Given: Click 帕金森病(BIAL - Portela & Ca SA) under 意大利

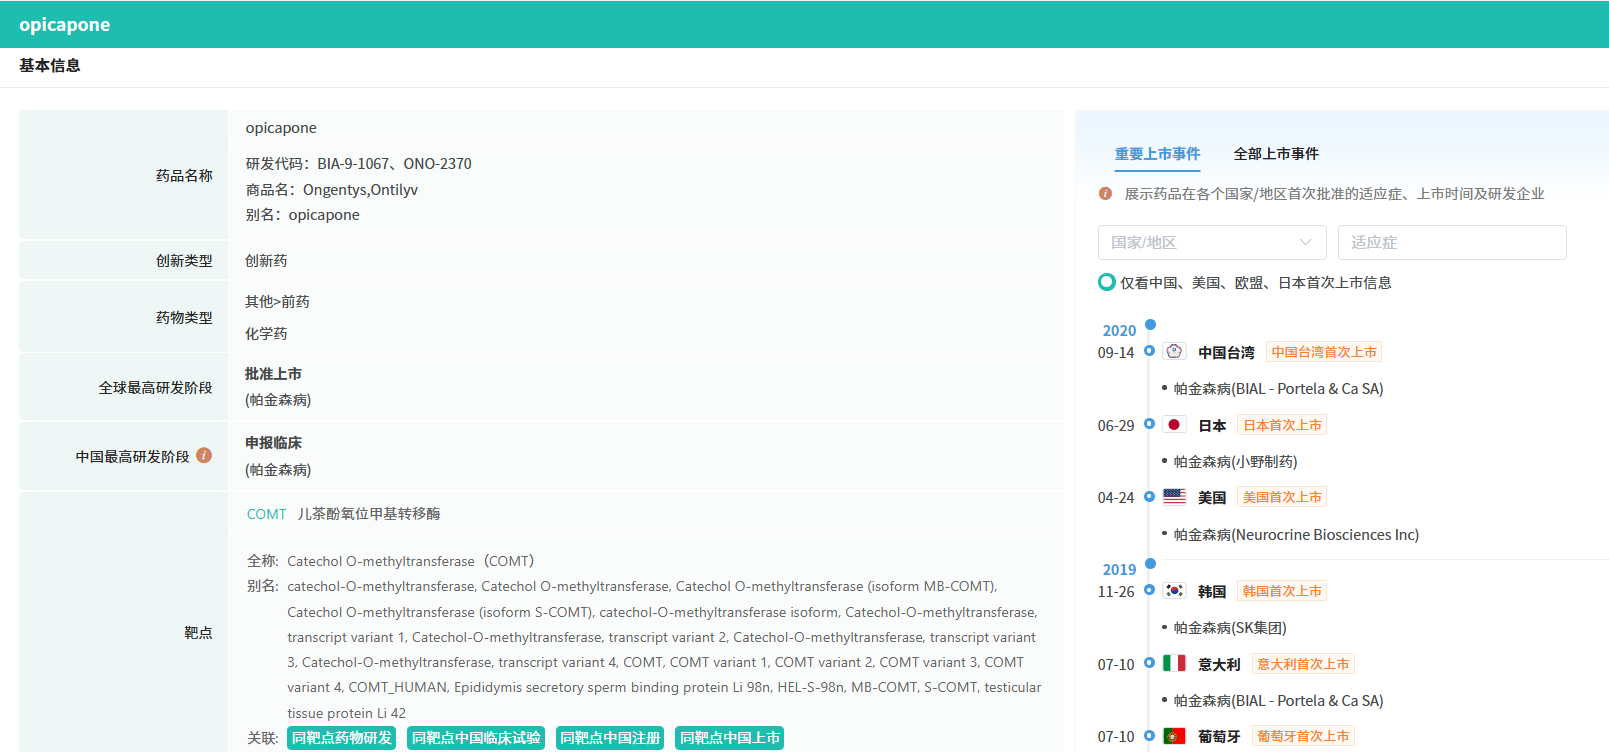Looking at the screenshot, I should tap(1278, 701).
